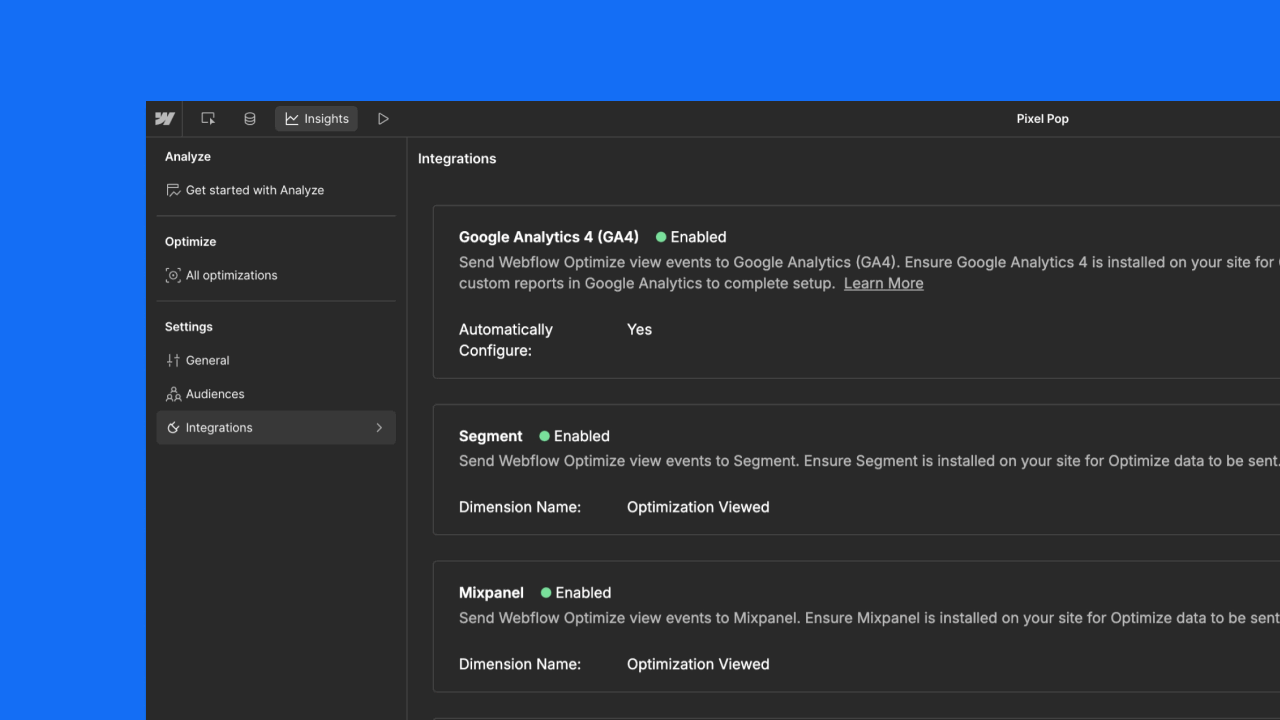The height and width of the screenshot is (720, 1280).
Task: Click the Mixpanel green Enabled status dot
Action: (x=546, y=593)
